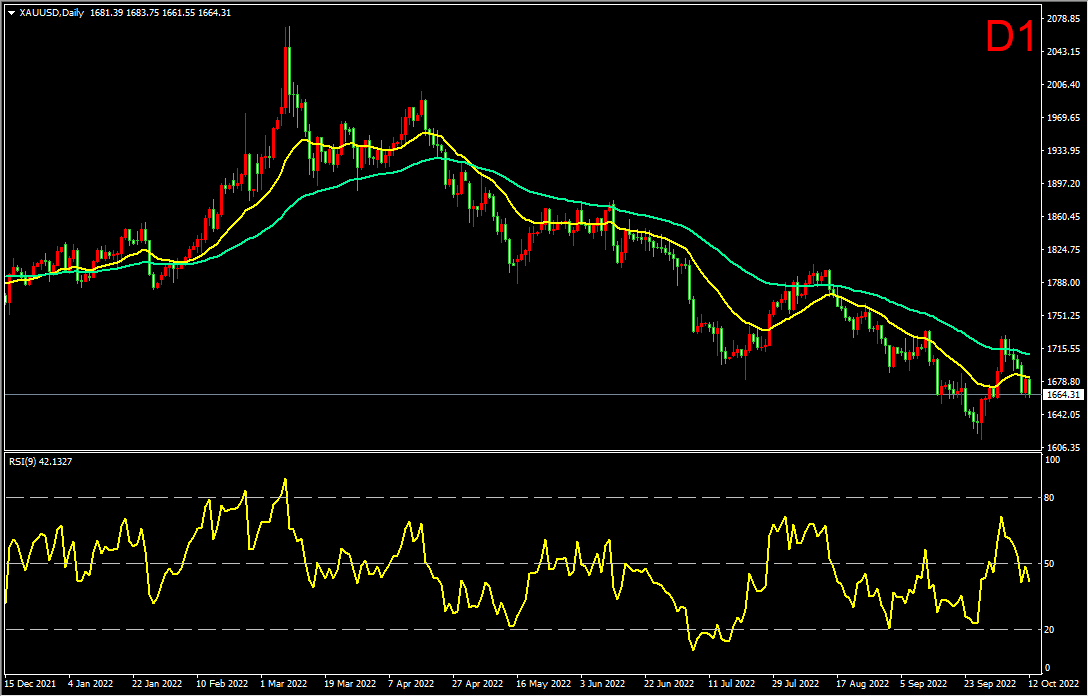Click the 1 Mar 2022 date label
Image resolution: width=1089 pixels, height=697 pixels.
point(285,684)
